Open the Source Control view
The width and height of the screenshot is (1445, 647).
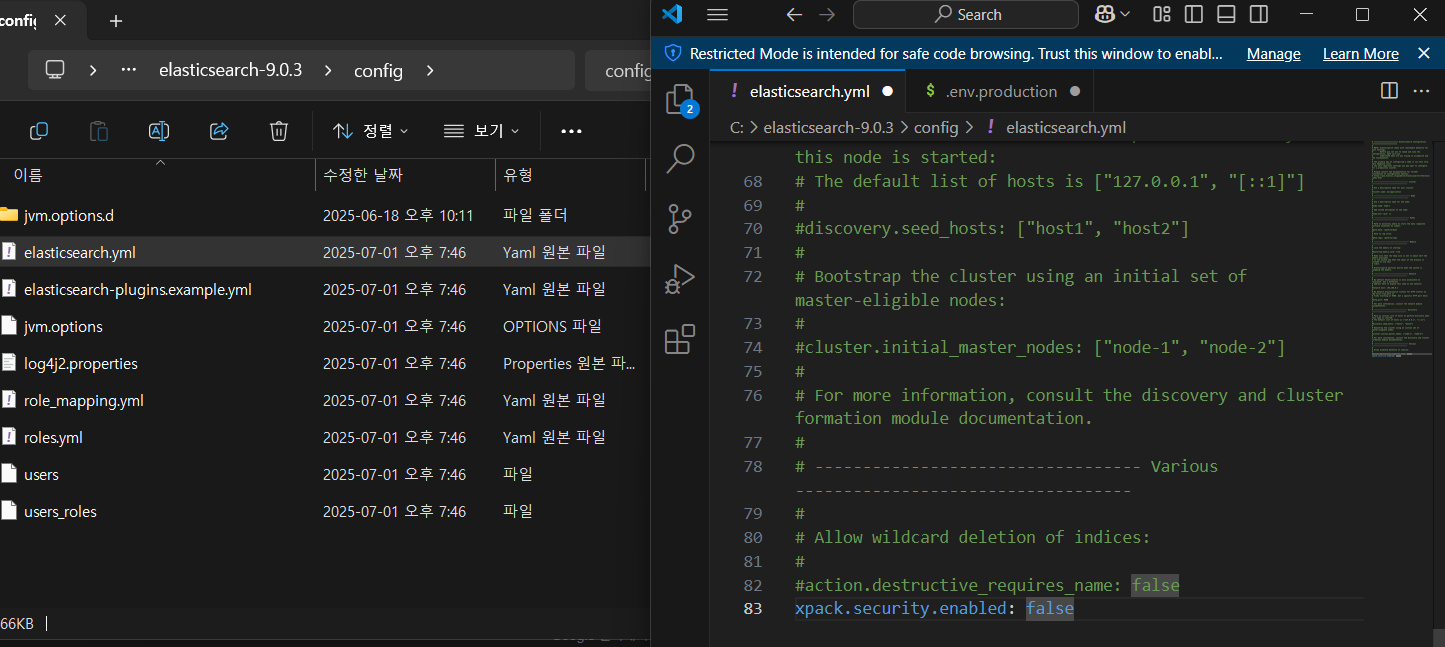tap(680, 218)
